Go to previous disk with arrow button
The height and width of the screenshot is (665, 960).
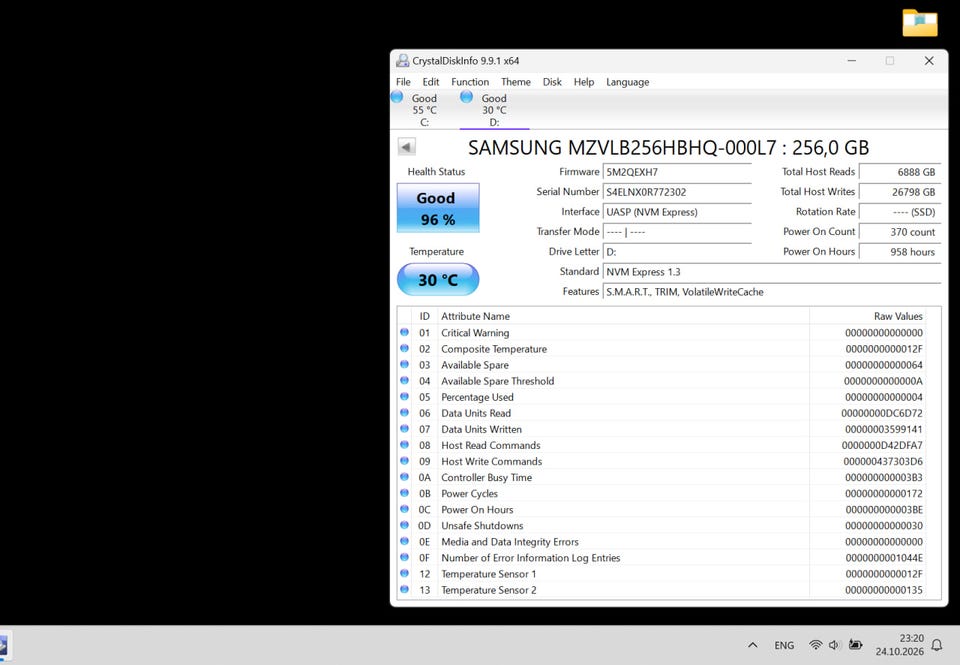click(x=407, y=147)
